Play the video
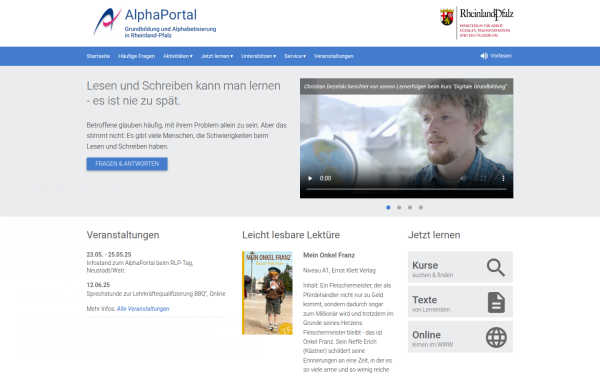The height and width of the screenshot is (375, 600). (x=310, y=178)
